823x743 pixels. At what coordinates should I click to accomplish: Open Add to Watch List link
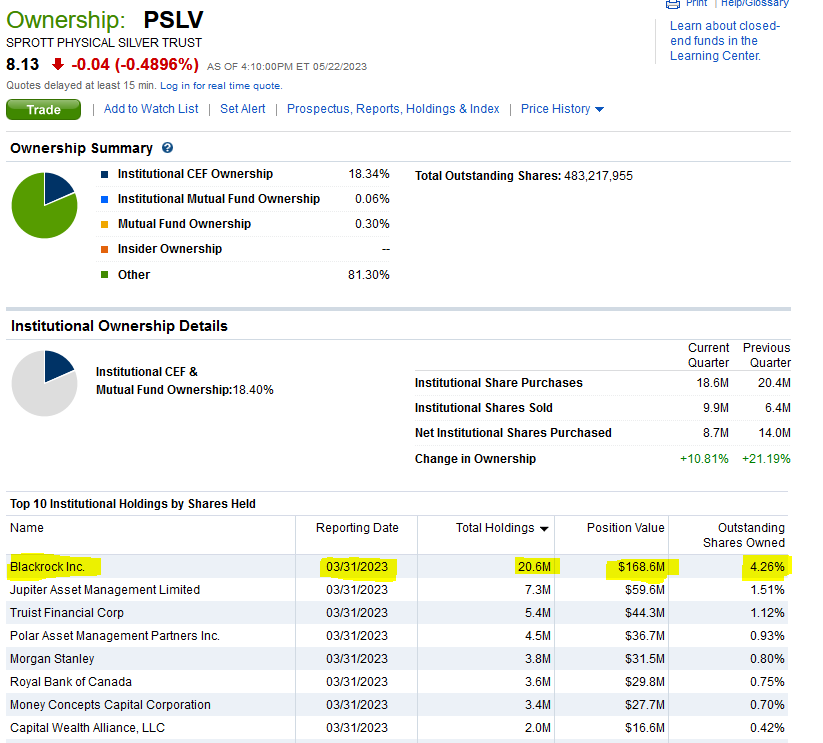[x=151, y=109]
